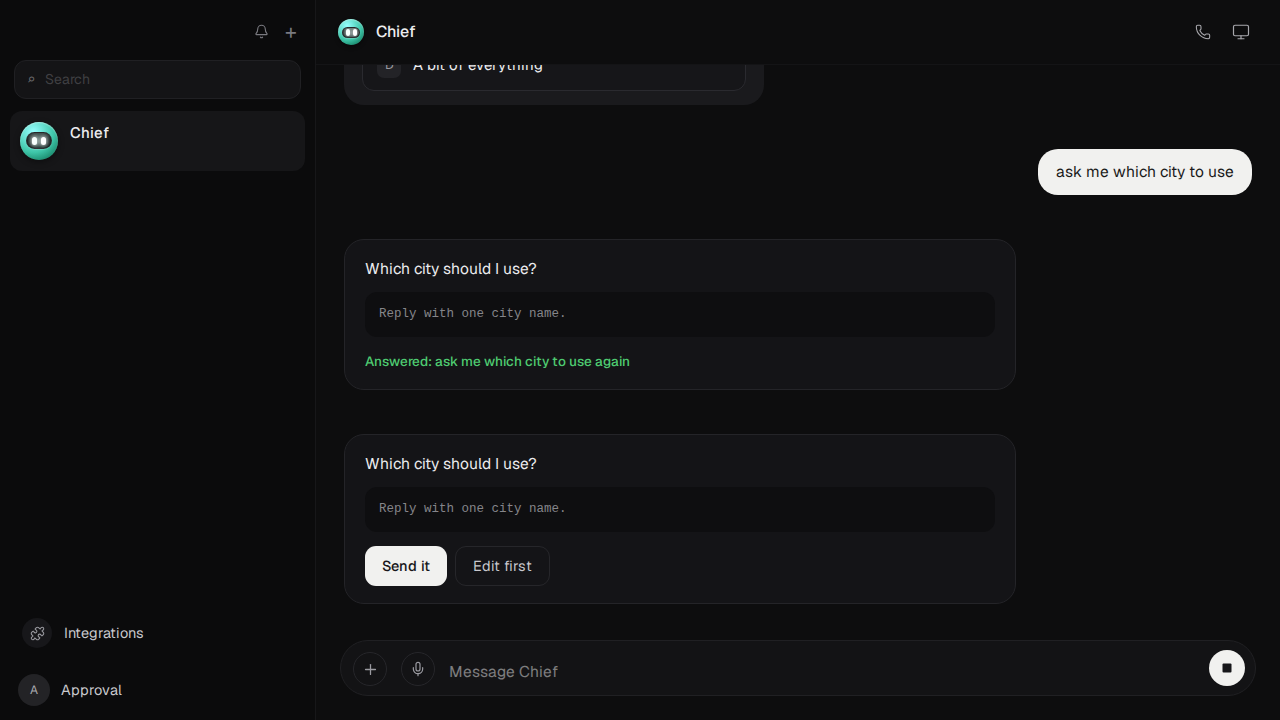The width and height of the screenshot is (1280, 720).
Task: Click the first 'Reply with one city name' box
Action: (x=680, y=314)
